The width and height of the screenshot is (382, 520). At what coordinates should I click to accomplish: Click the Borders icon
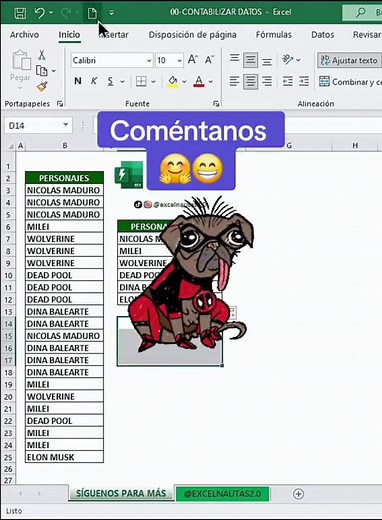pos(141,81)
